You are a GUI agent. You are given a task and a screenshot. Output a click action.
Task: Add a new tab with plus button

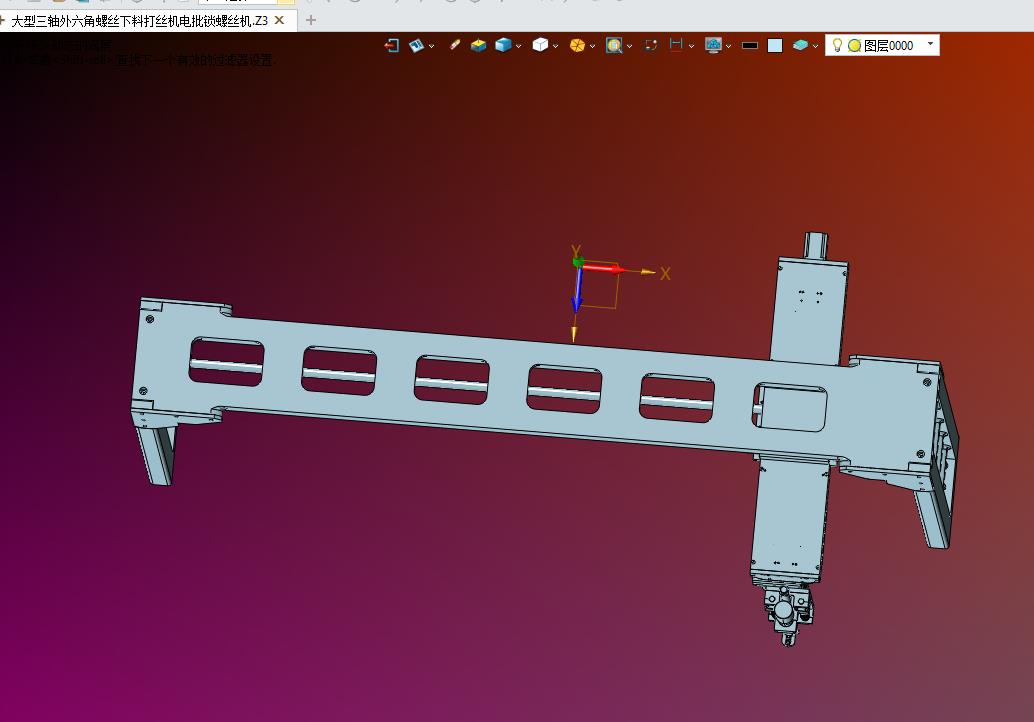pyautogui.click(x=311, y=20)
